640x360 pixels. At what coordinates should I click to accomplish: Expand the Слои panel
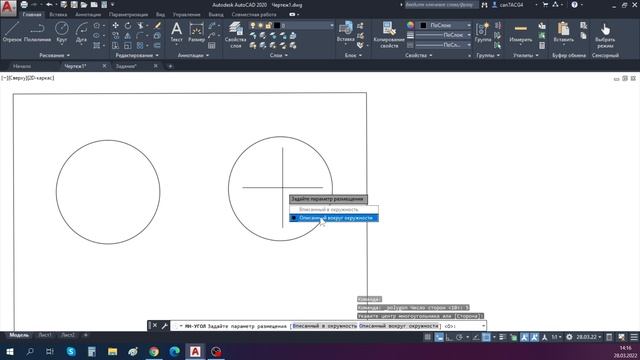(279, 55)
